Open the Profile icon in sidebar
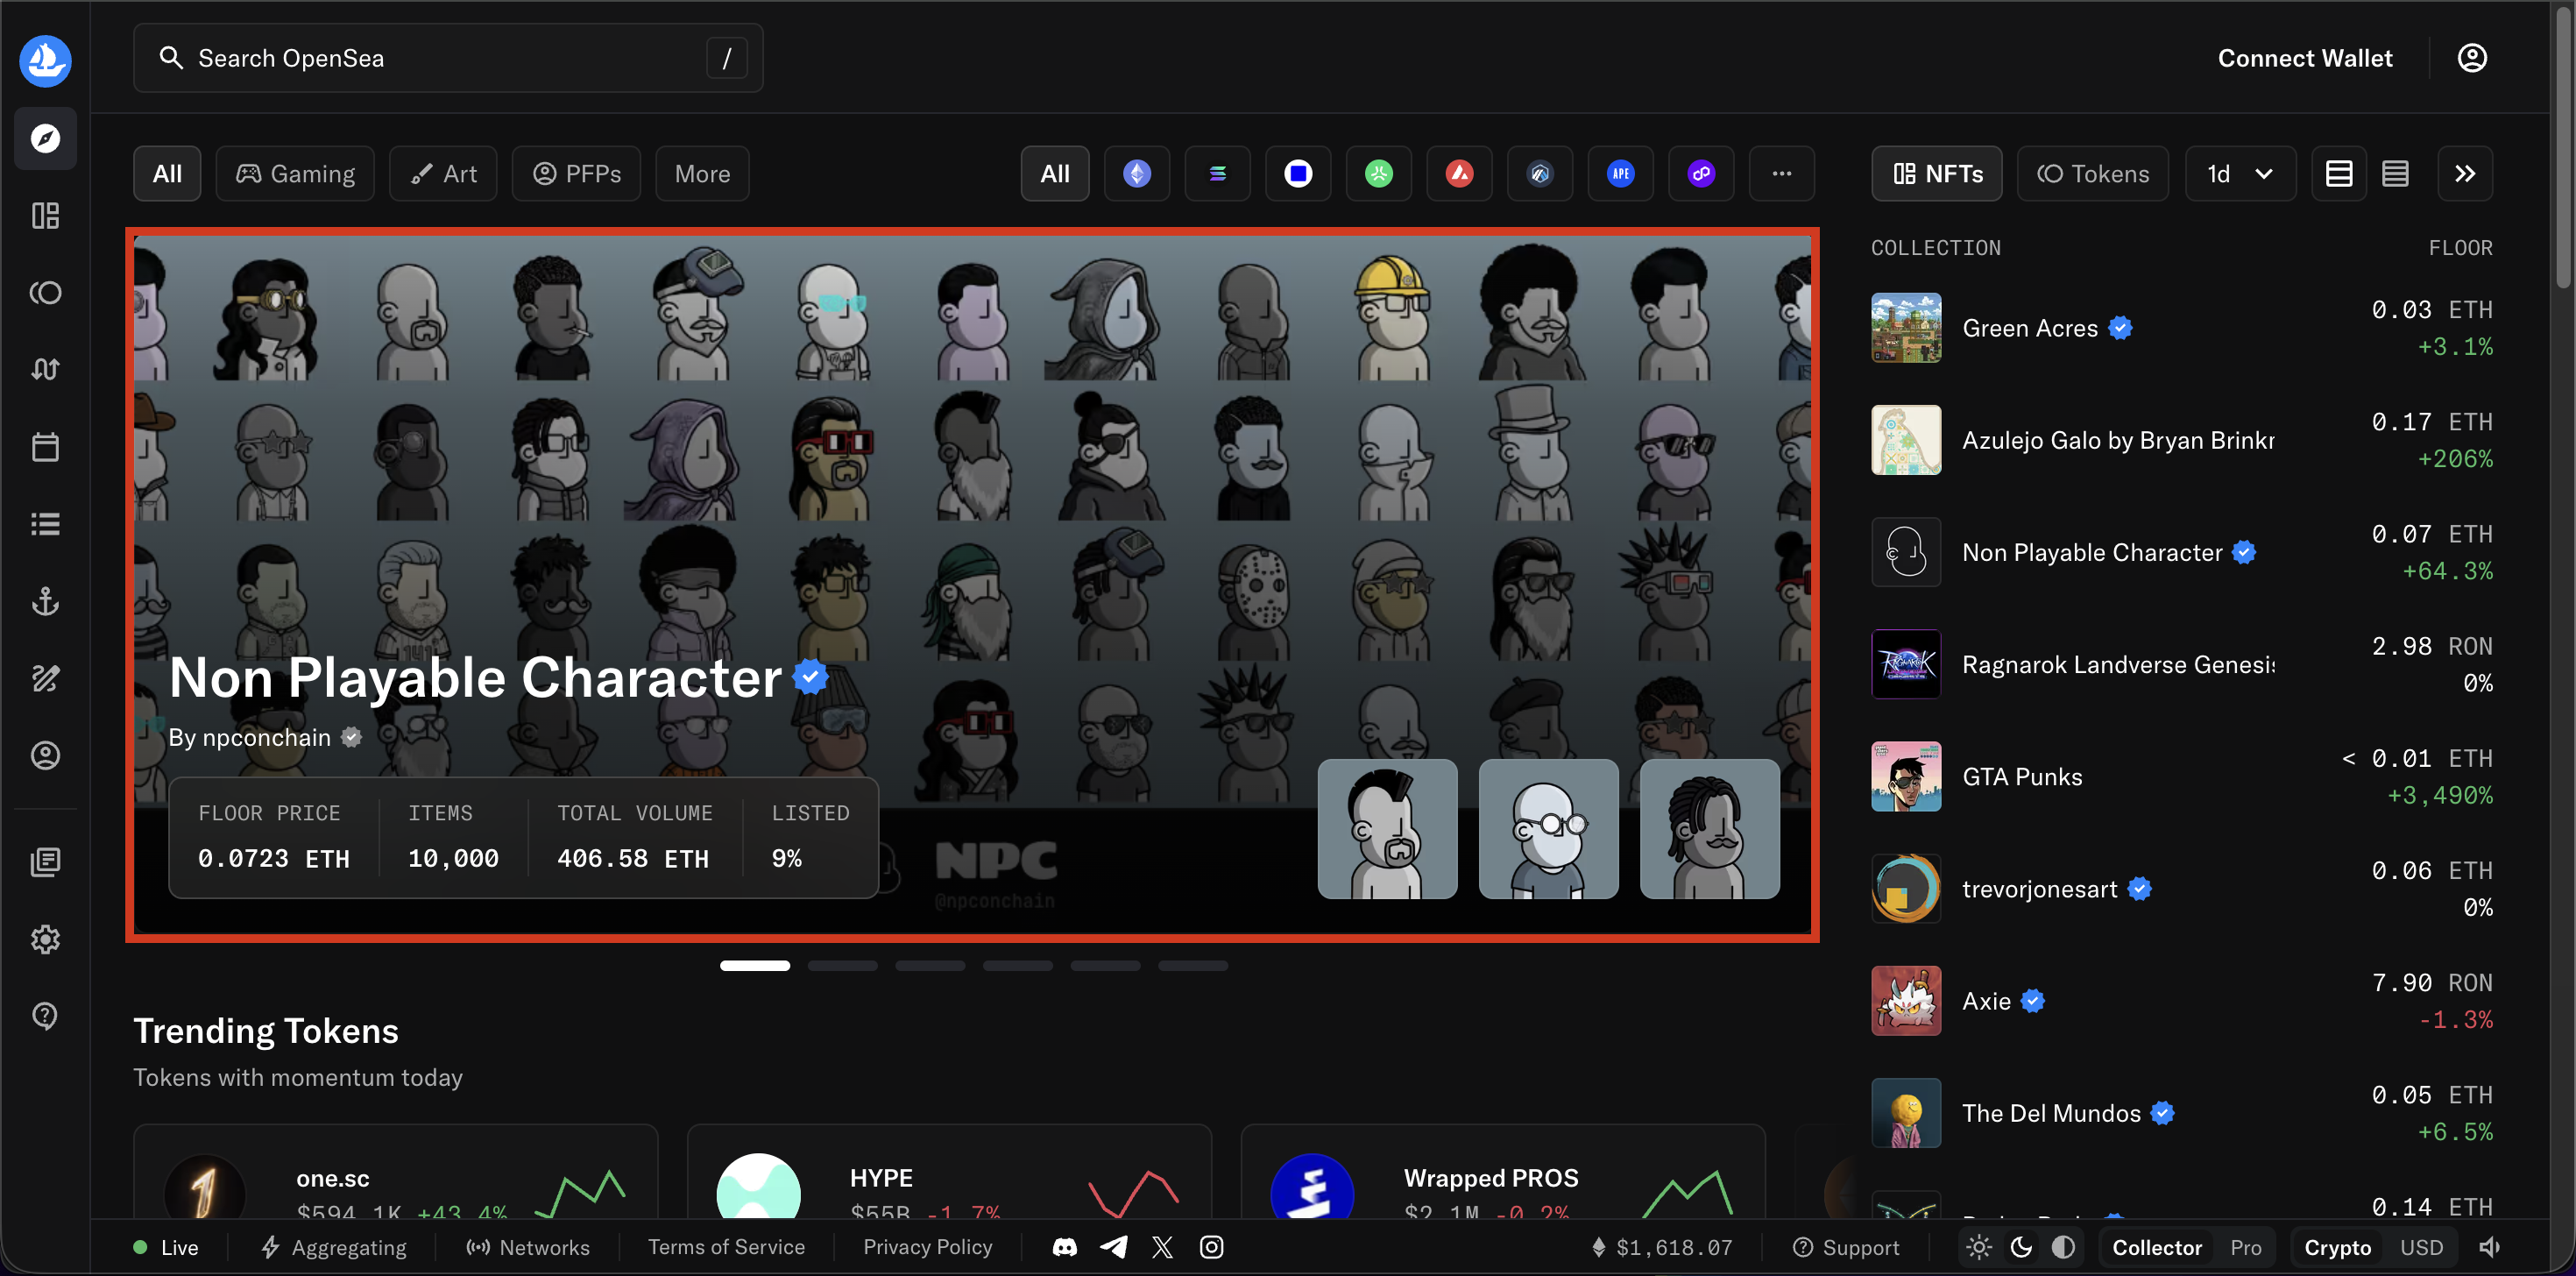Screen dimensions: 2576x1276 point(45,755)
